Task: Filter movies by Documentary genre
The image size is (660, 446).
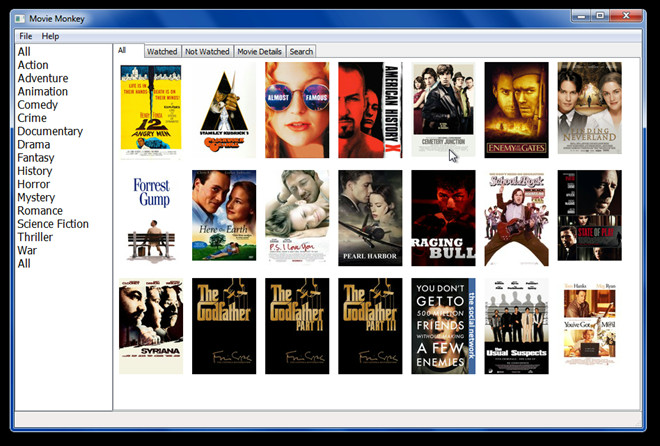Action: tap(50, 131)
